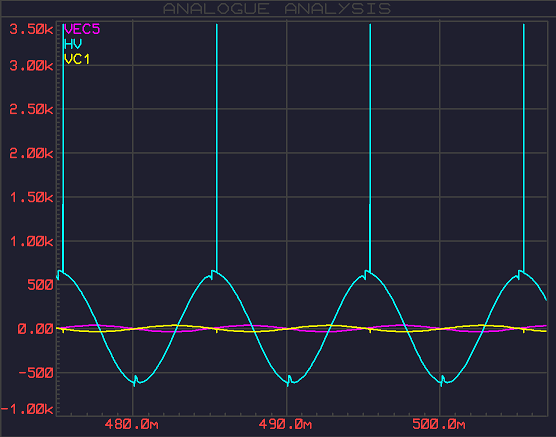Select the cyan HV trace label
The height and width of the screenshot is (437, 556).
coord(73,44)
